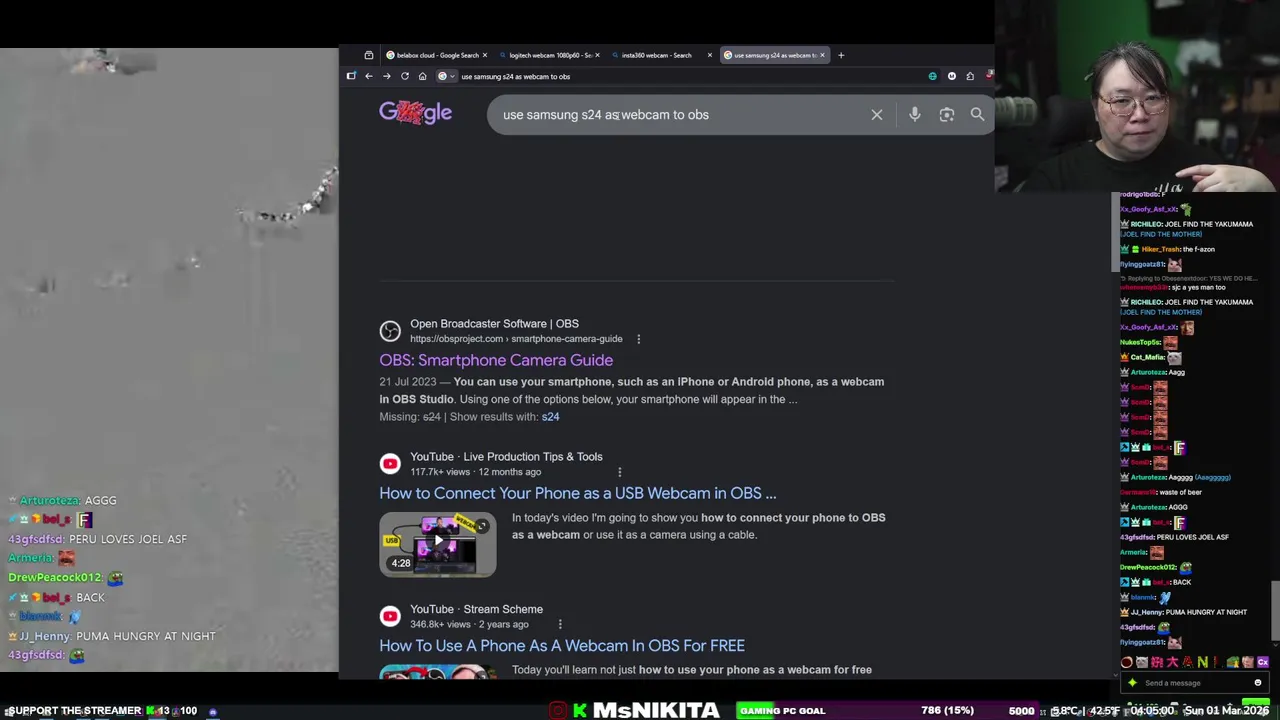Open the extensions puzzle icon in toolbar

(970, 76)
